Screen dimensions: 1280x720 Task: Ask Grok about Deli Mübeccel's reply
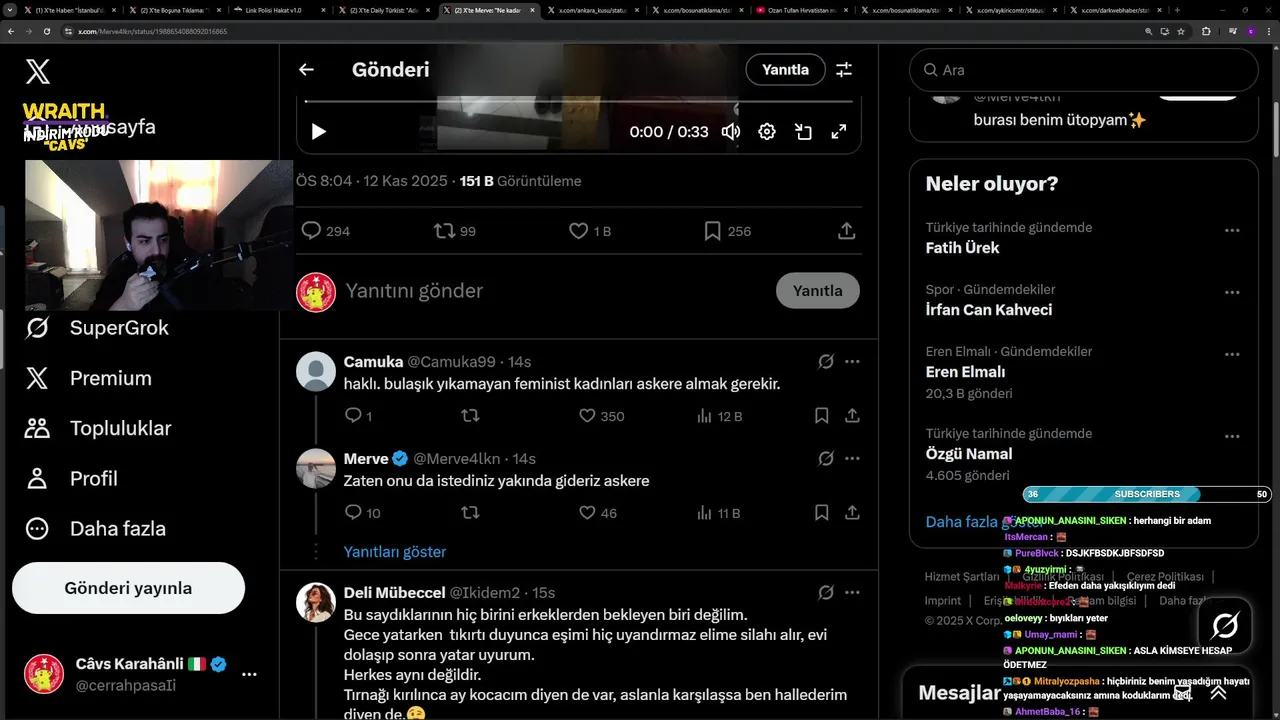coord(826,592)
